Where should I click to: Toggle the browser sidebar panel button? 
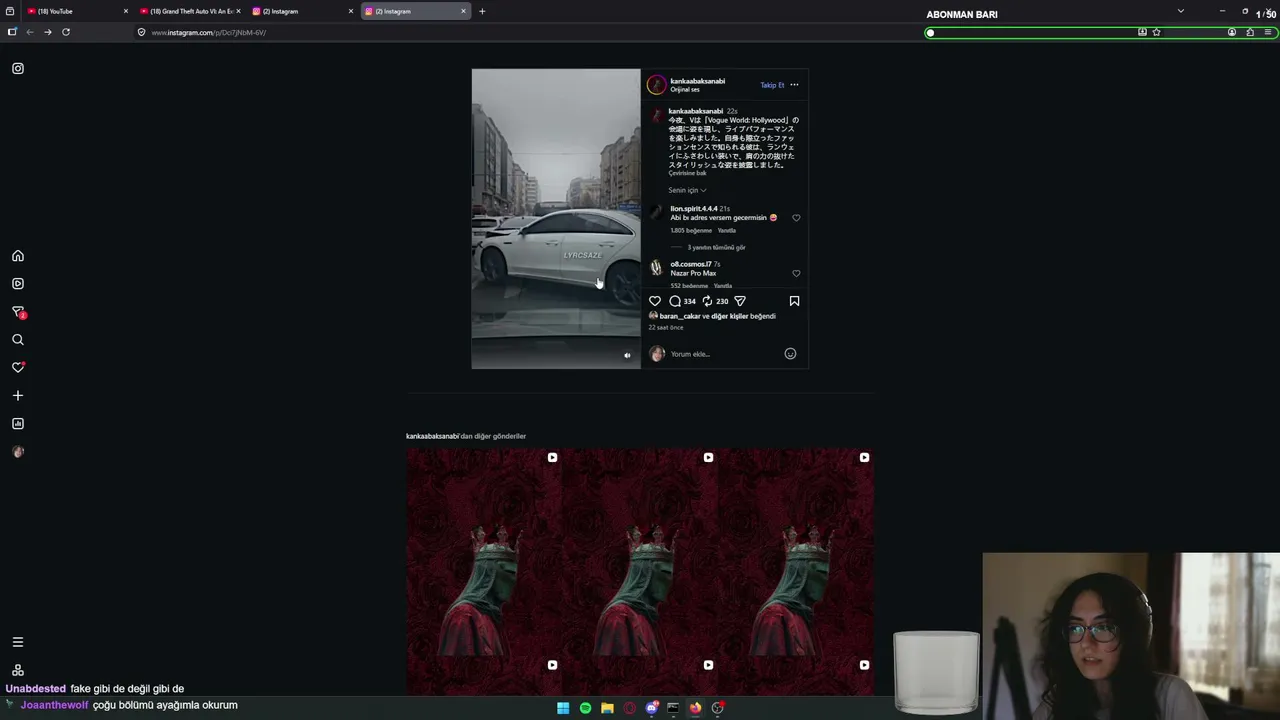pos(12,32)
